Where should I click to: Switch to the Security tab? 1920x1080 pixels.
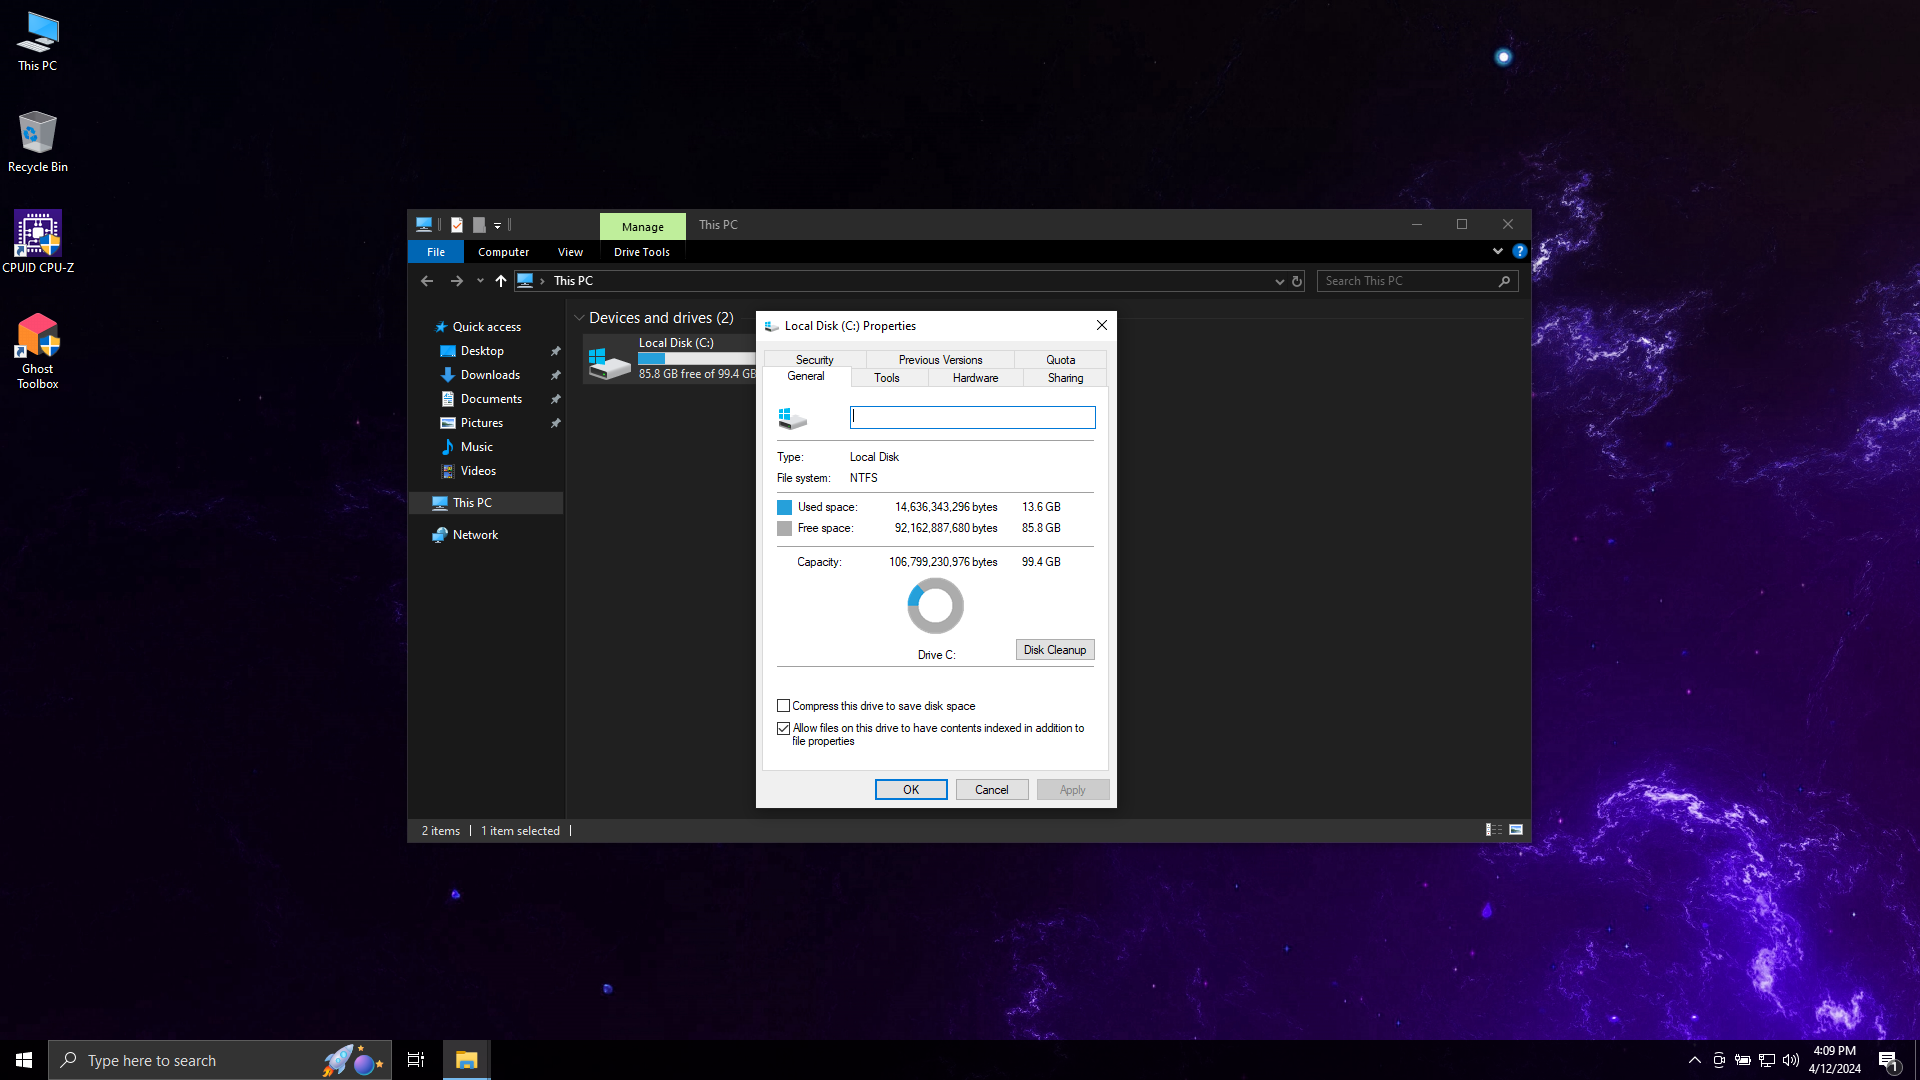point(814,359)
